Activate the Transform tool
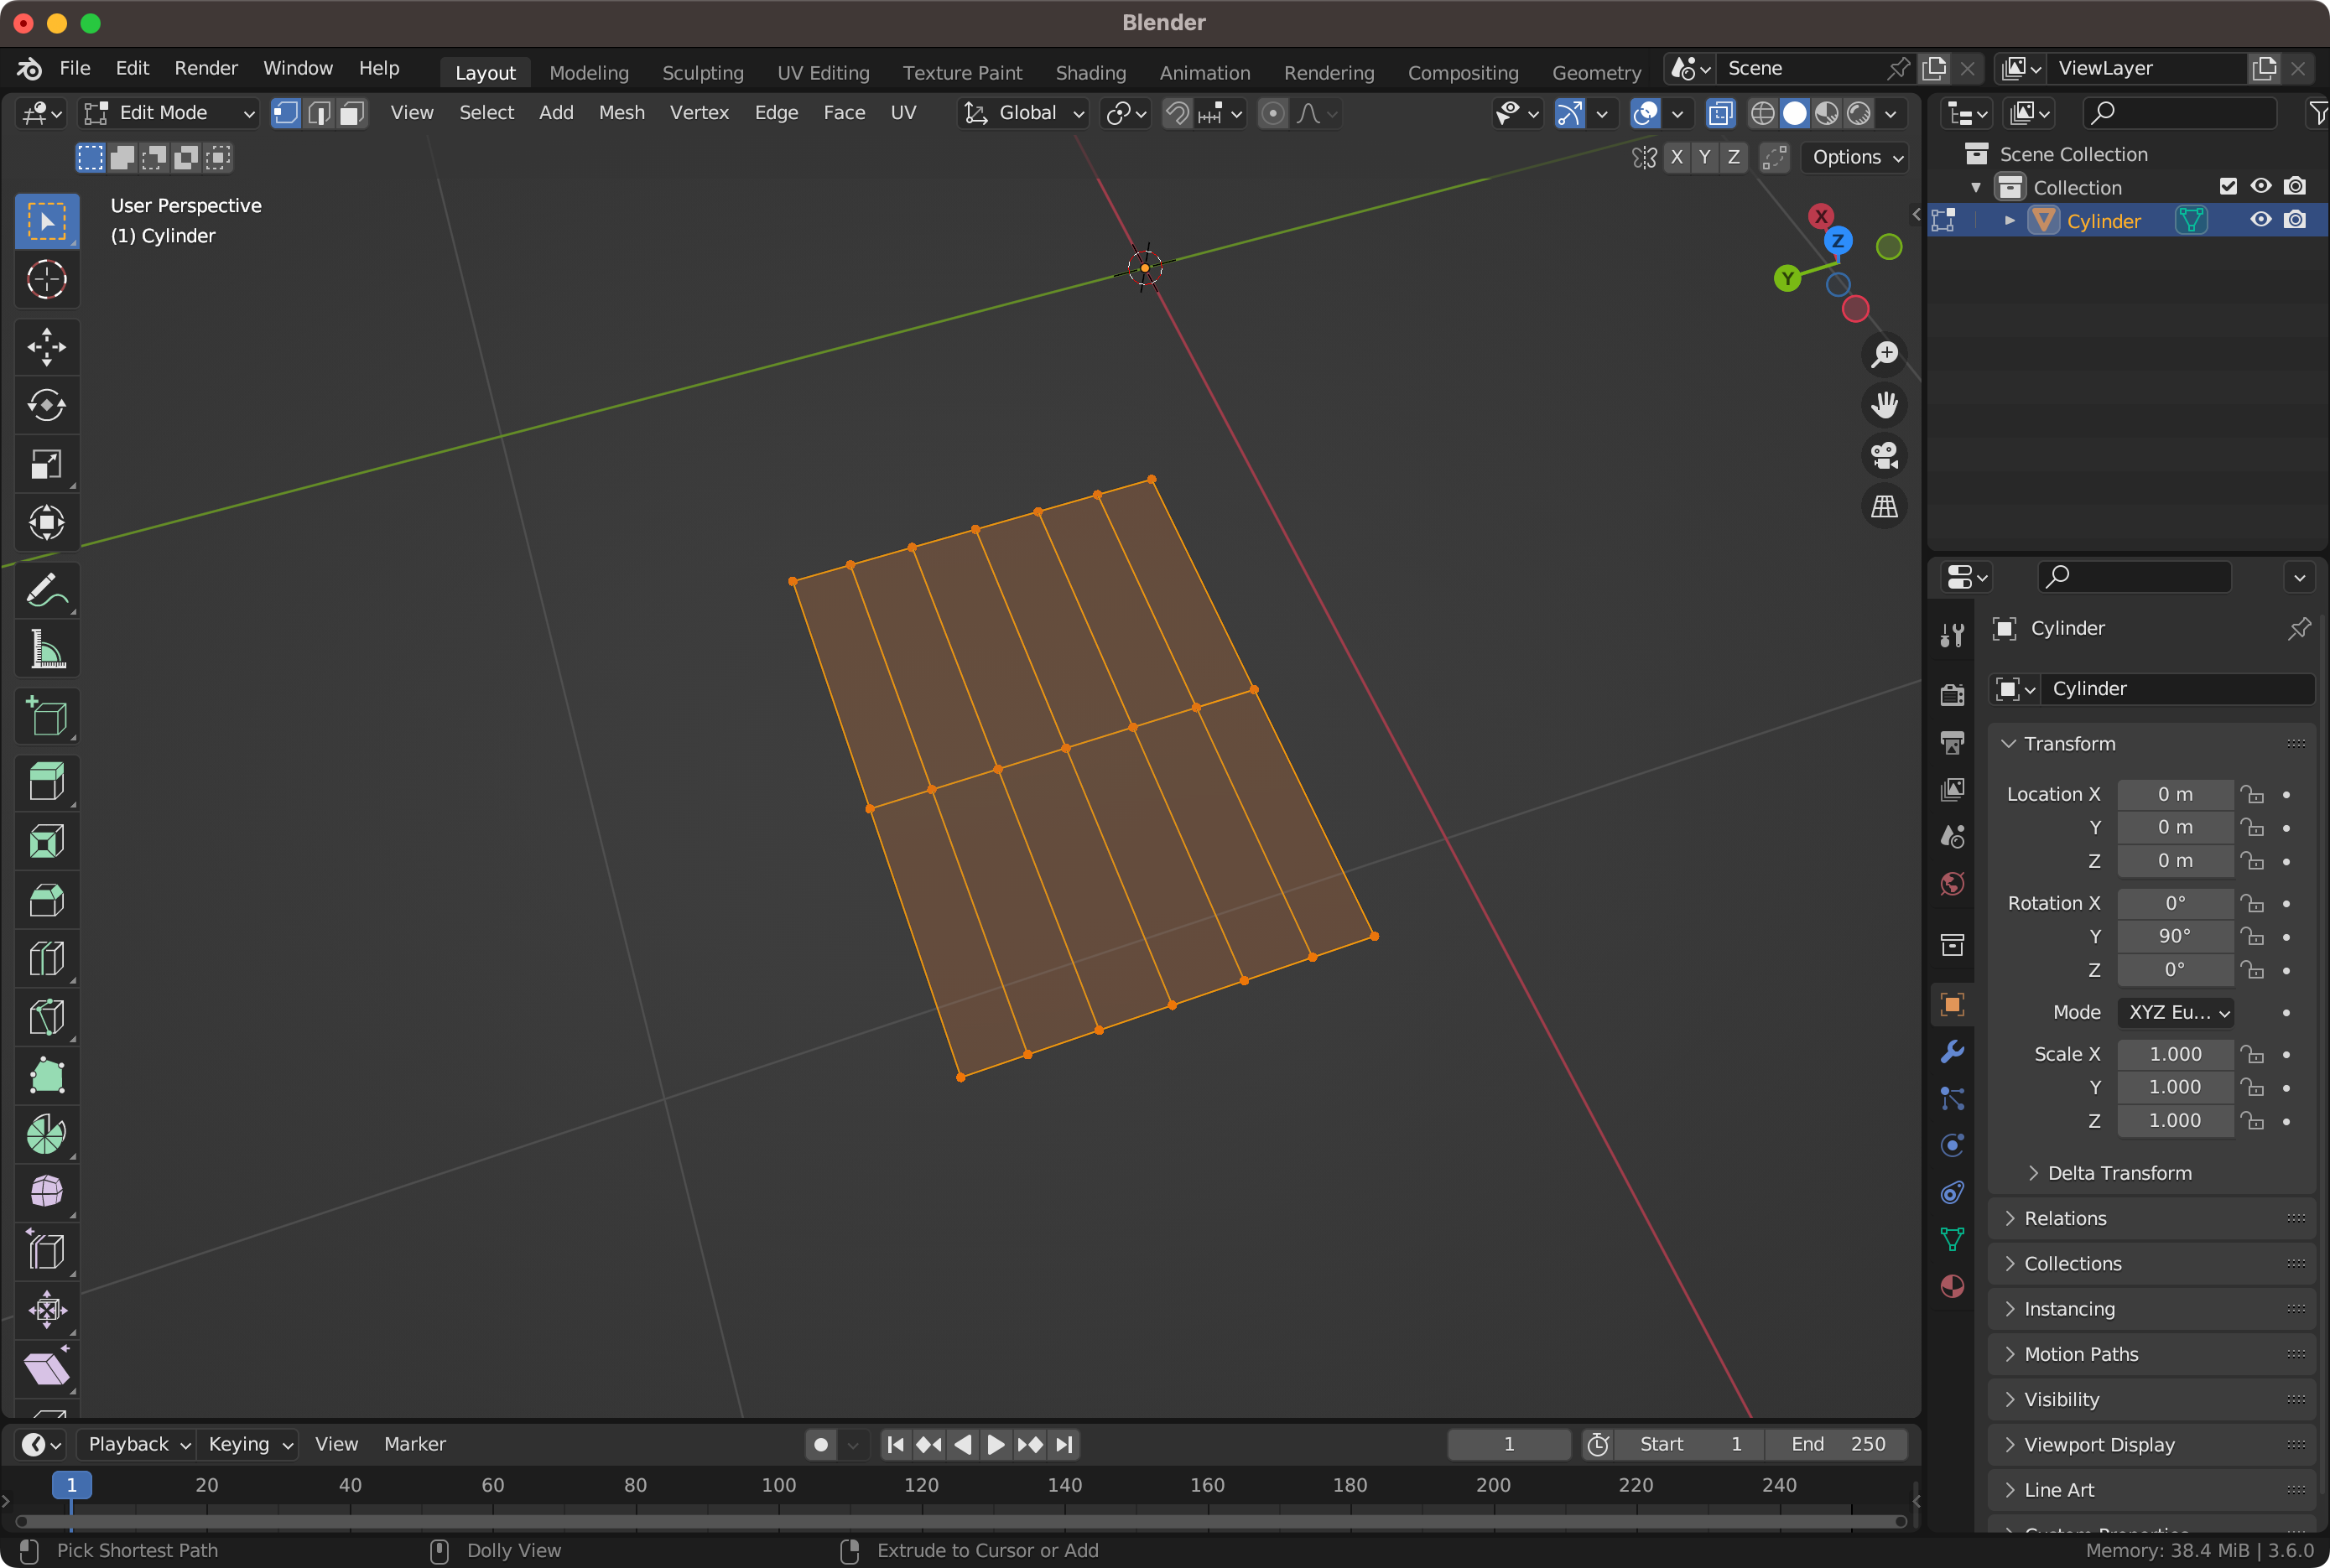 point(47,522)
